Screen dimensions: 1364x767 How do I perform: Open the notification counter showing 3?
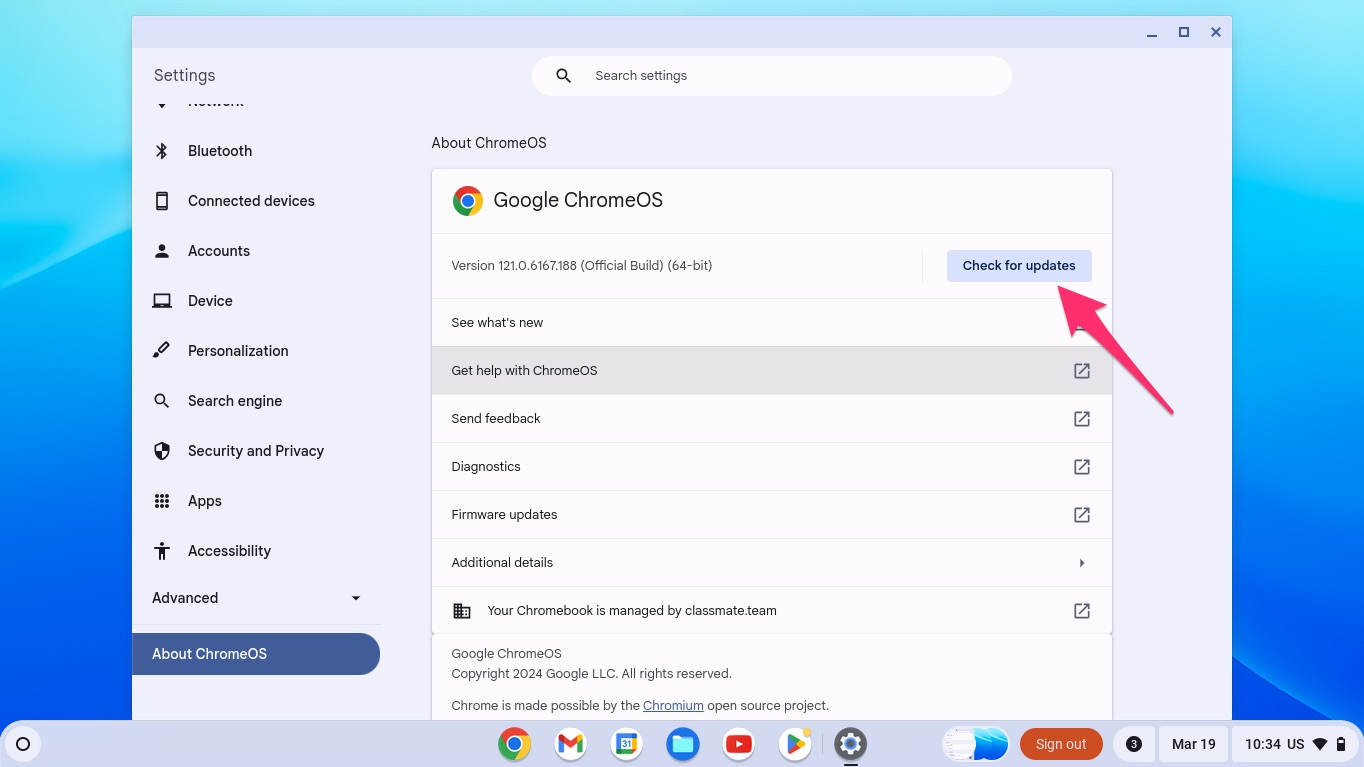pyautogui.click(x=1134, y=744)
